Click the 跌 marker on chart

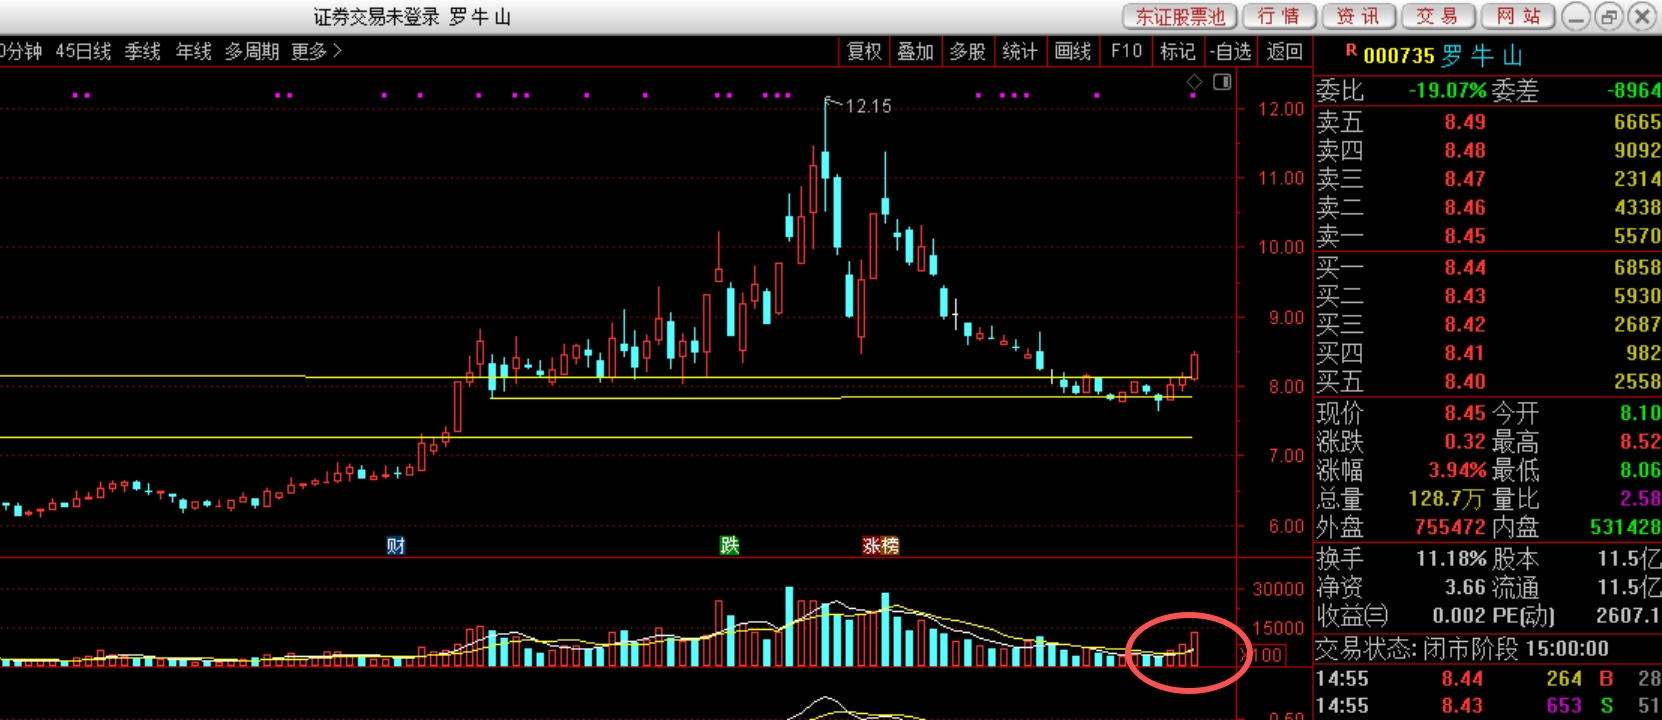point(730,545)
